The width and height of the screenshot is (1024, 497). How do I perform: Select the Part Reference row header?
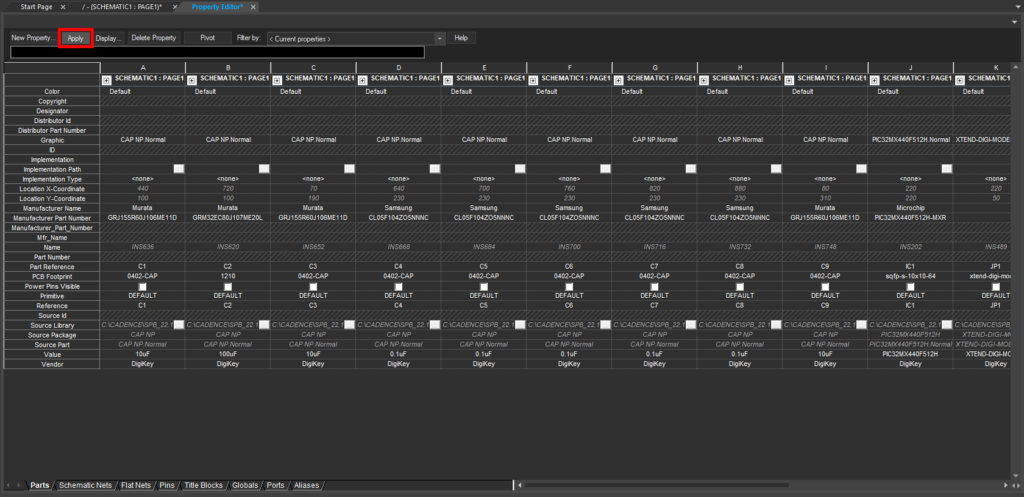pos(52,266)
